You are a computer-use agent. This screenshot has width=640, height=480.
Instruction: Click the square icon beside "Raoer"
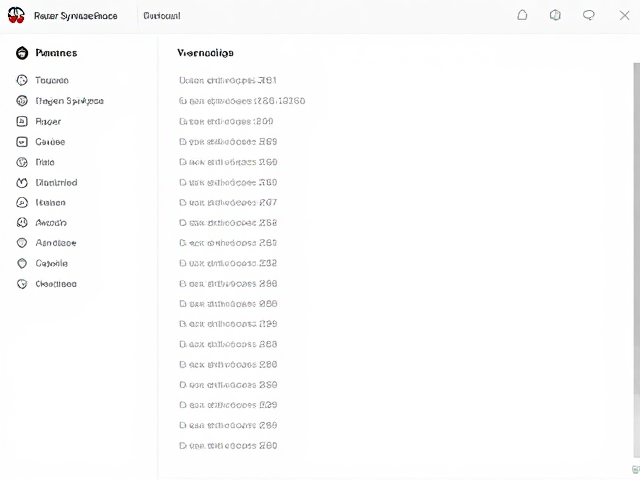tap(22, 121)
